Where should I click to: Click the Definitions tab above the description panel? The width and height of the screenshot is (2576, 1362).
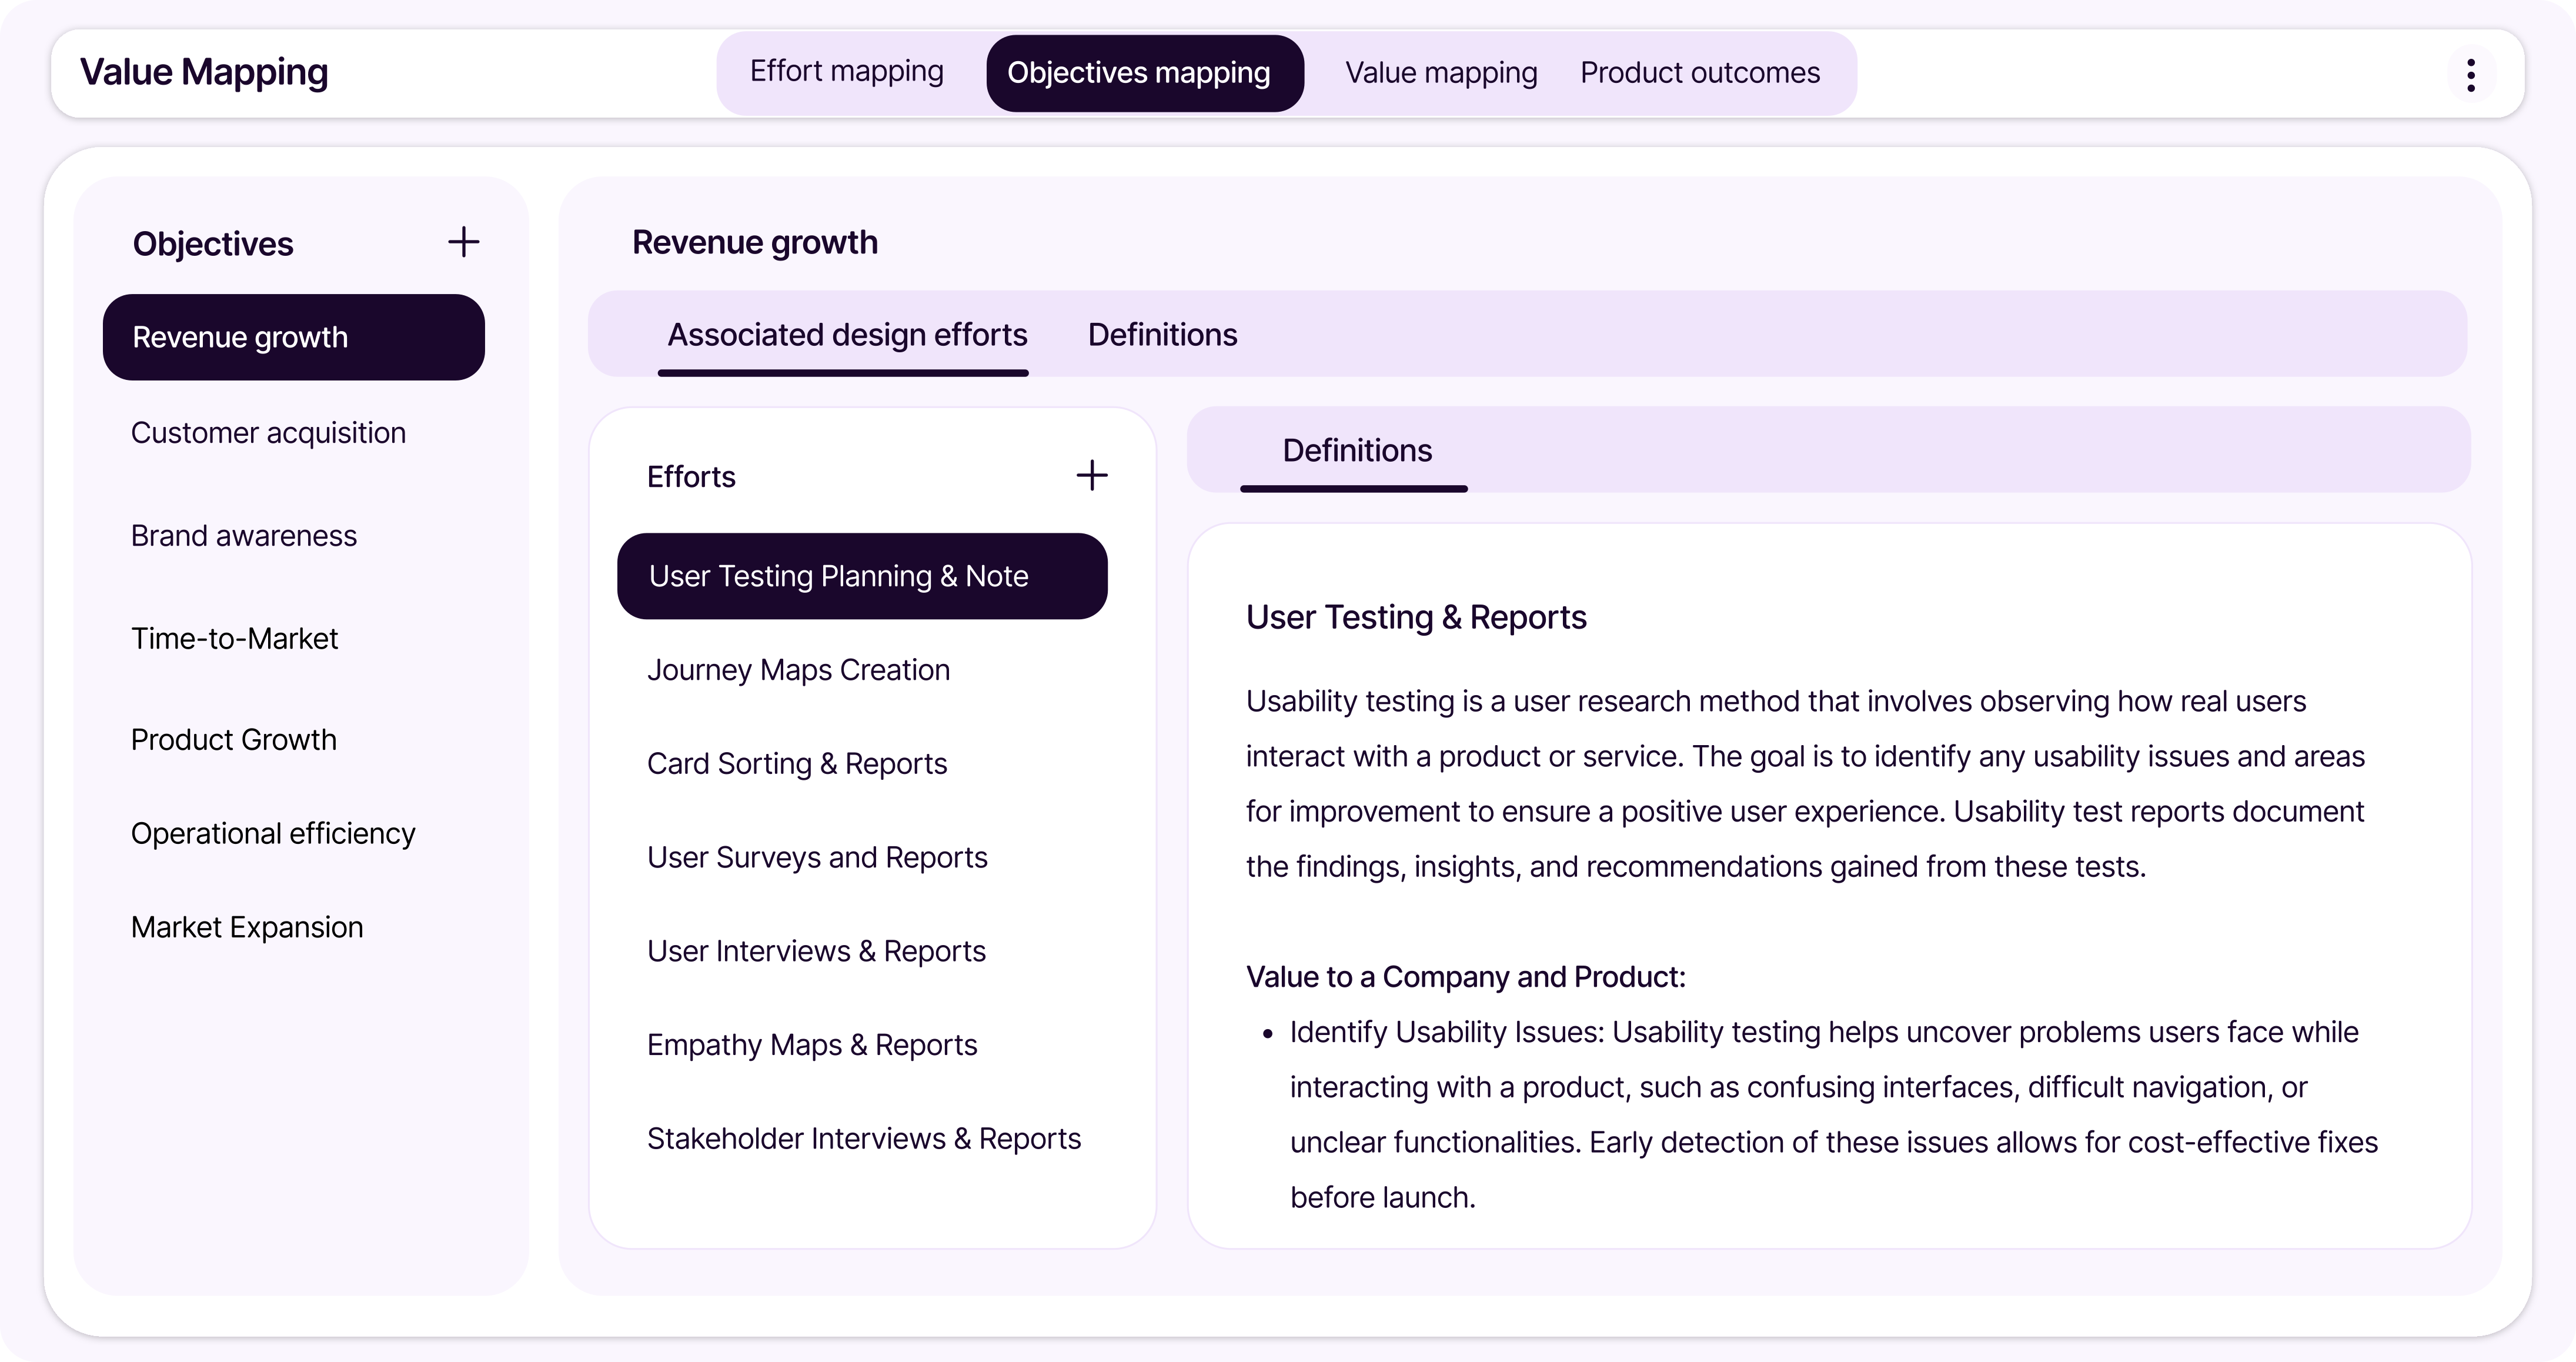point(1356,451)
